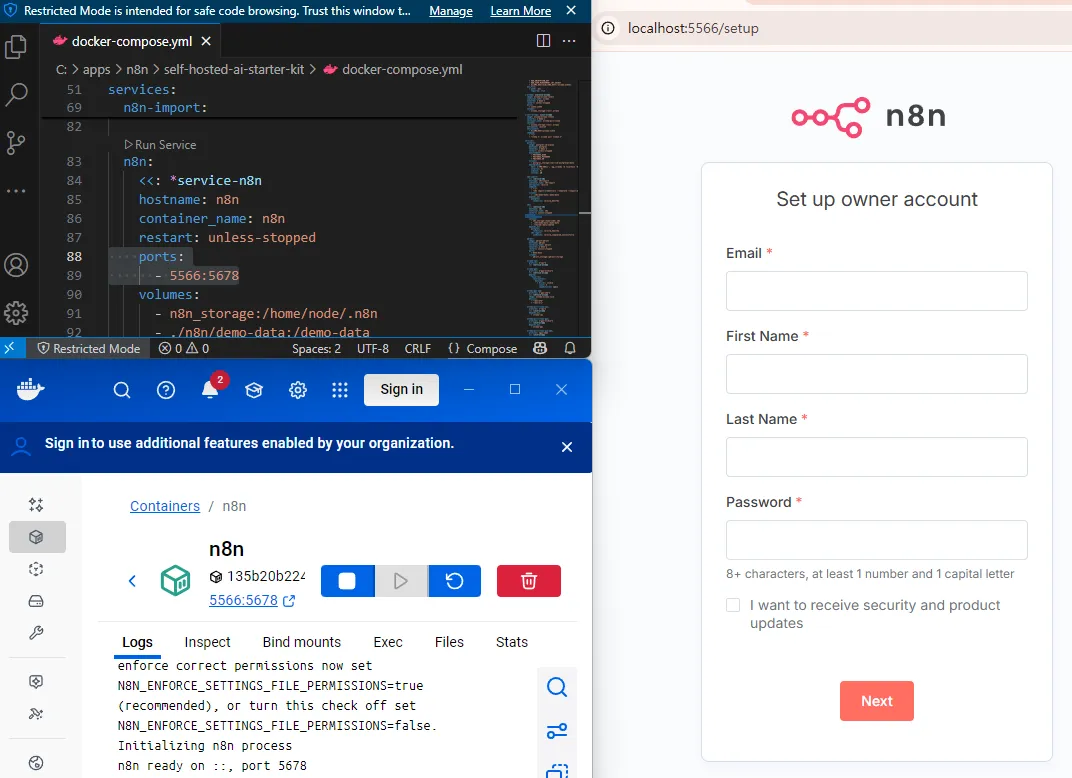Open the Accounts menu in VS Code
Viewport: 1072px width, 778px height.
(16, 265)
